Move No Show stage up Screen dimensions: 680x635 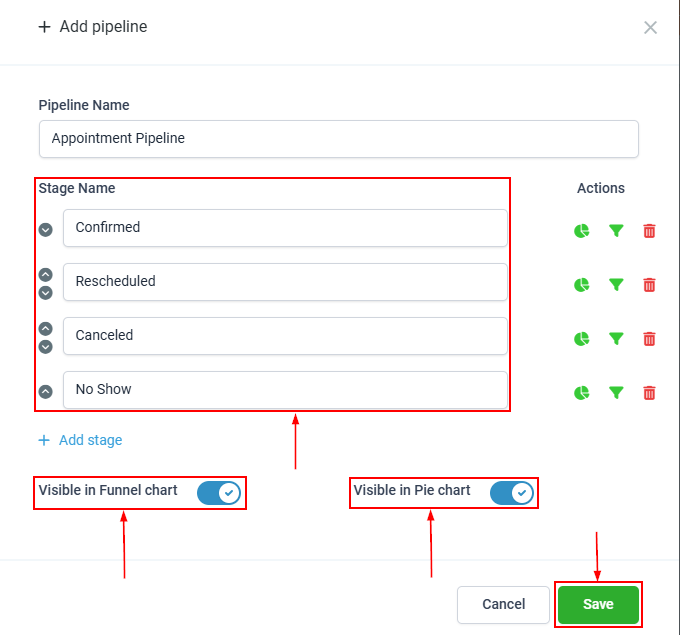click(45, 392)
